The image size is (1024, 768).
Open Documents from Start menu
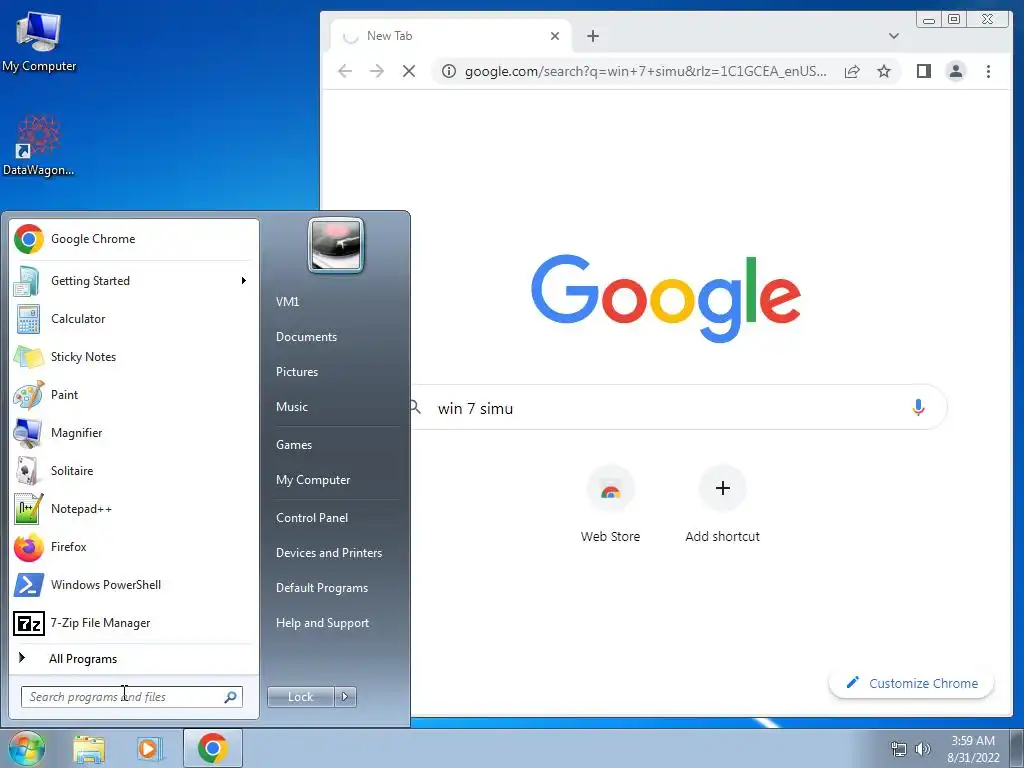pyautogui.click(x=306, y=337)
